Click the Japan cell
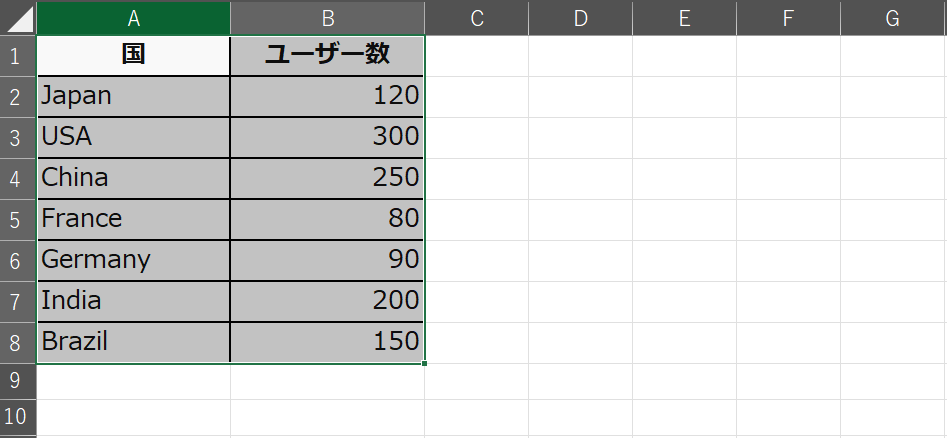Viewport: 947px width, 438px height. click(133, 96)
